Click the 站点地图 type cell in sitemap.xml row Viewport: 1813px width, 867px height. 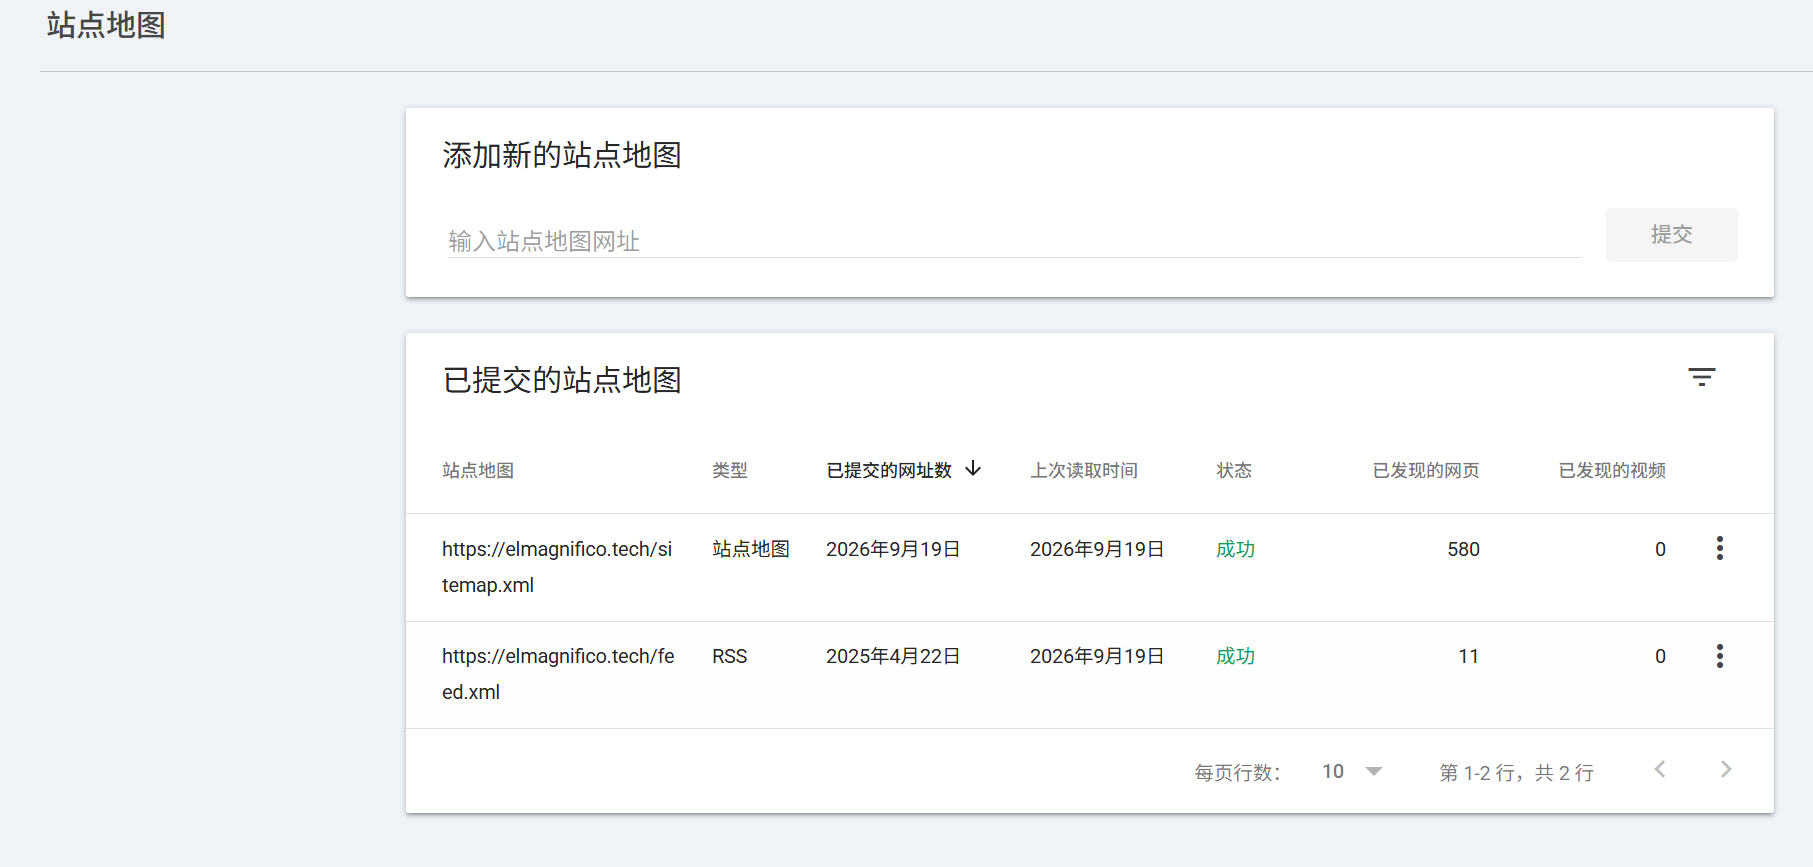(x=751, y=549)
